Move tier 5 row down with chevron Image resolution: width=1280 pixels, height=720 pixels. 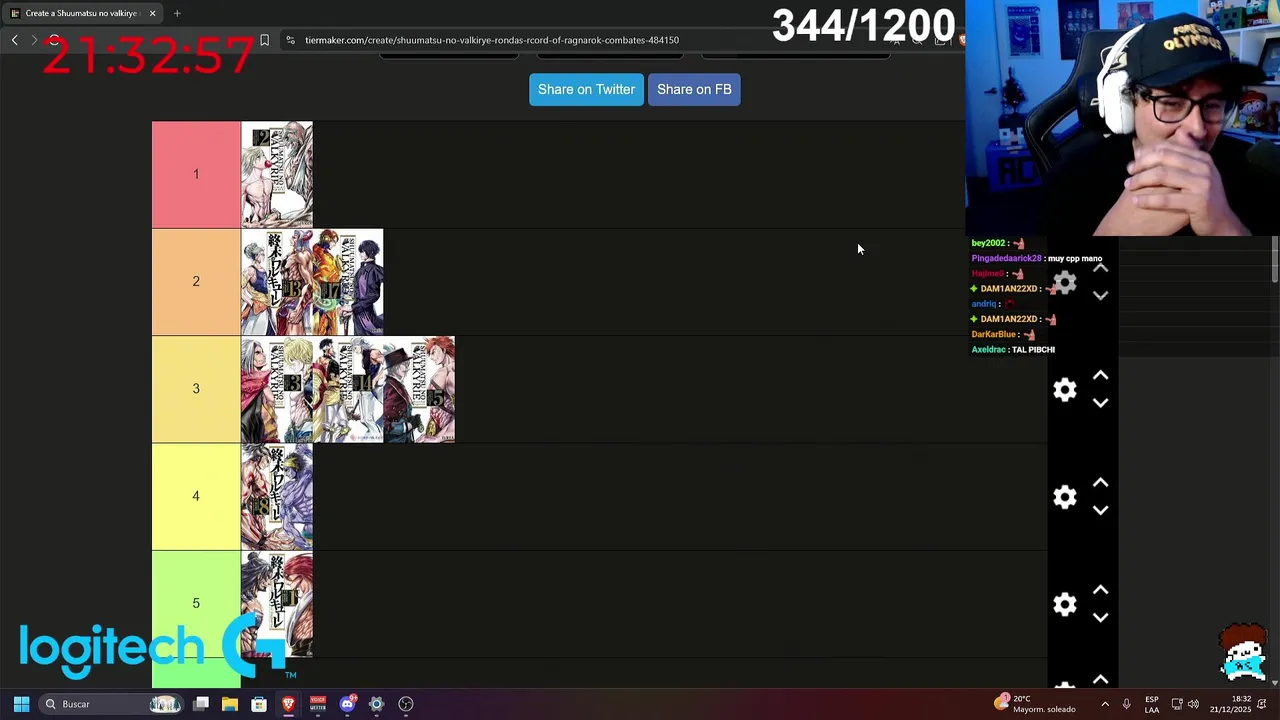[1100, 618]
